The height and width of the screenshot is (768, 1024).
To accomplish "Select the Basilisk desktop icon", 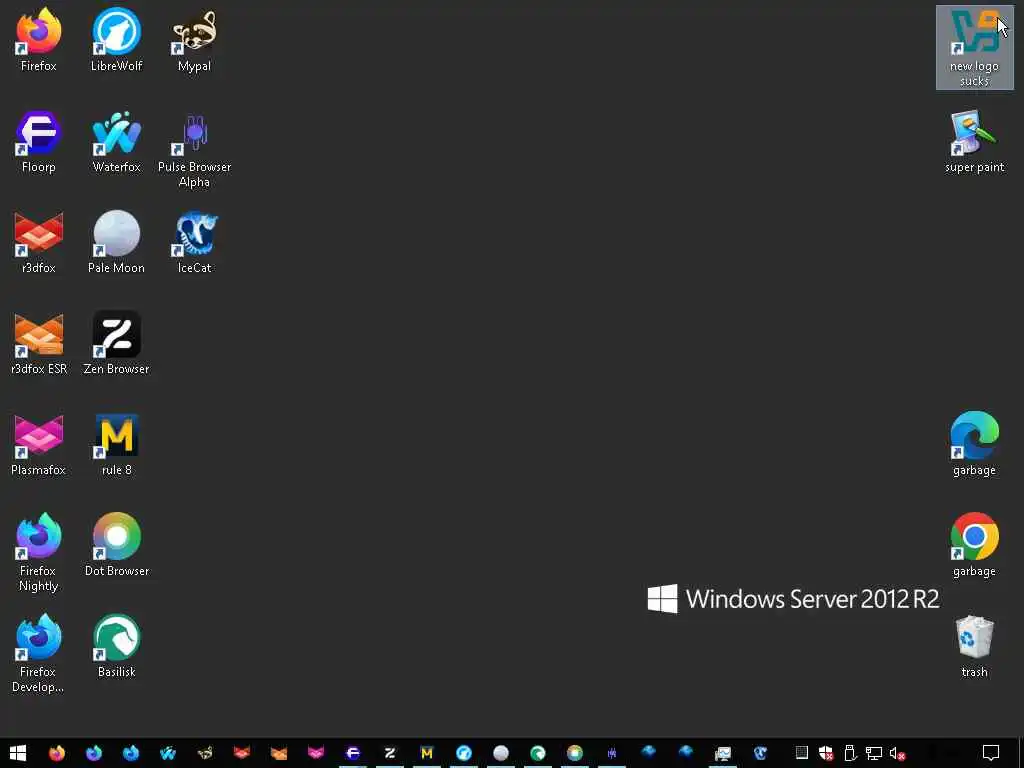I will tap(116, 646).
